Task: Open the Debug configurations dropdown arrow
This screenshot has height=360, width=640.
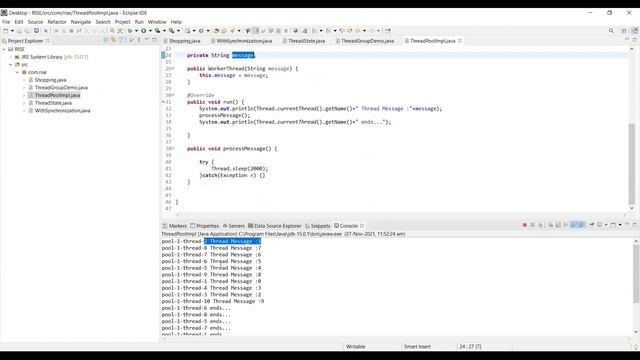Action: coord(136,31)
